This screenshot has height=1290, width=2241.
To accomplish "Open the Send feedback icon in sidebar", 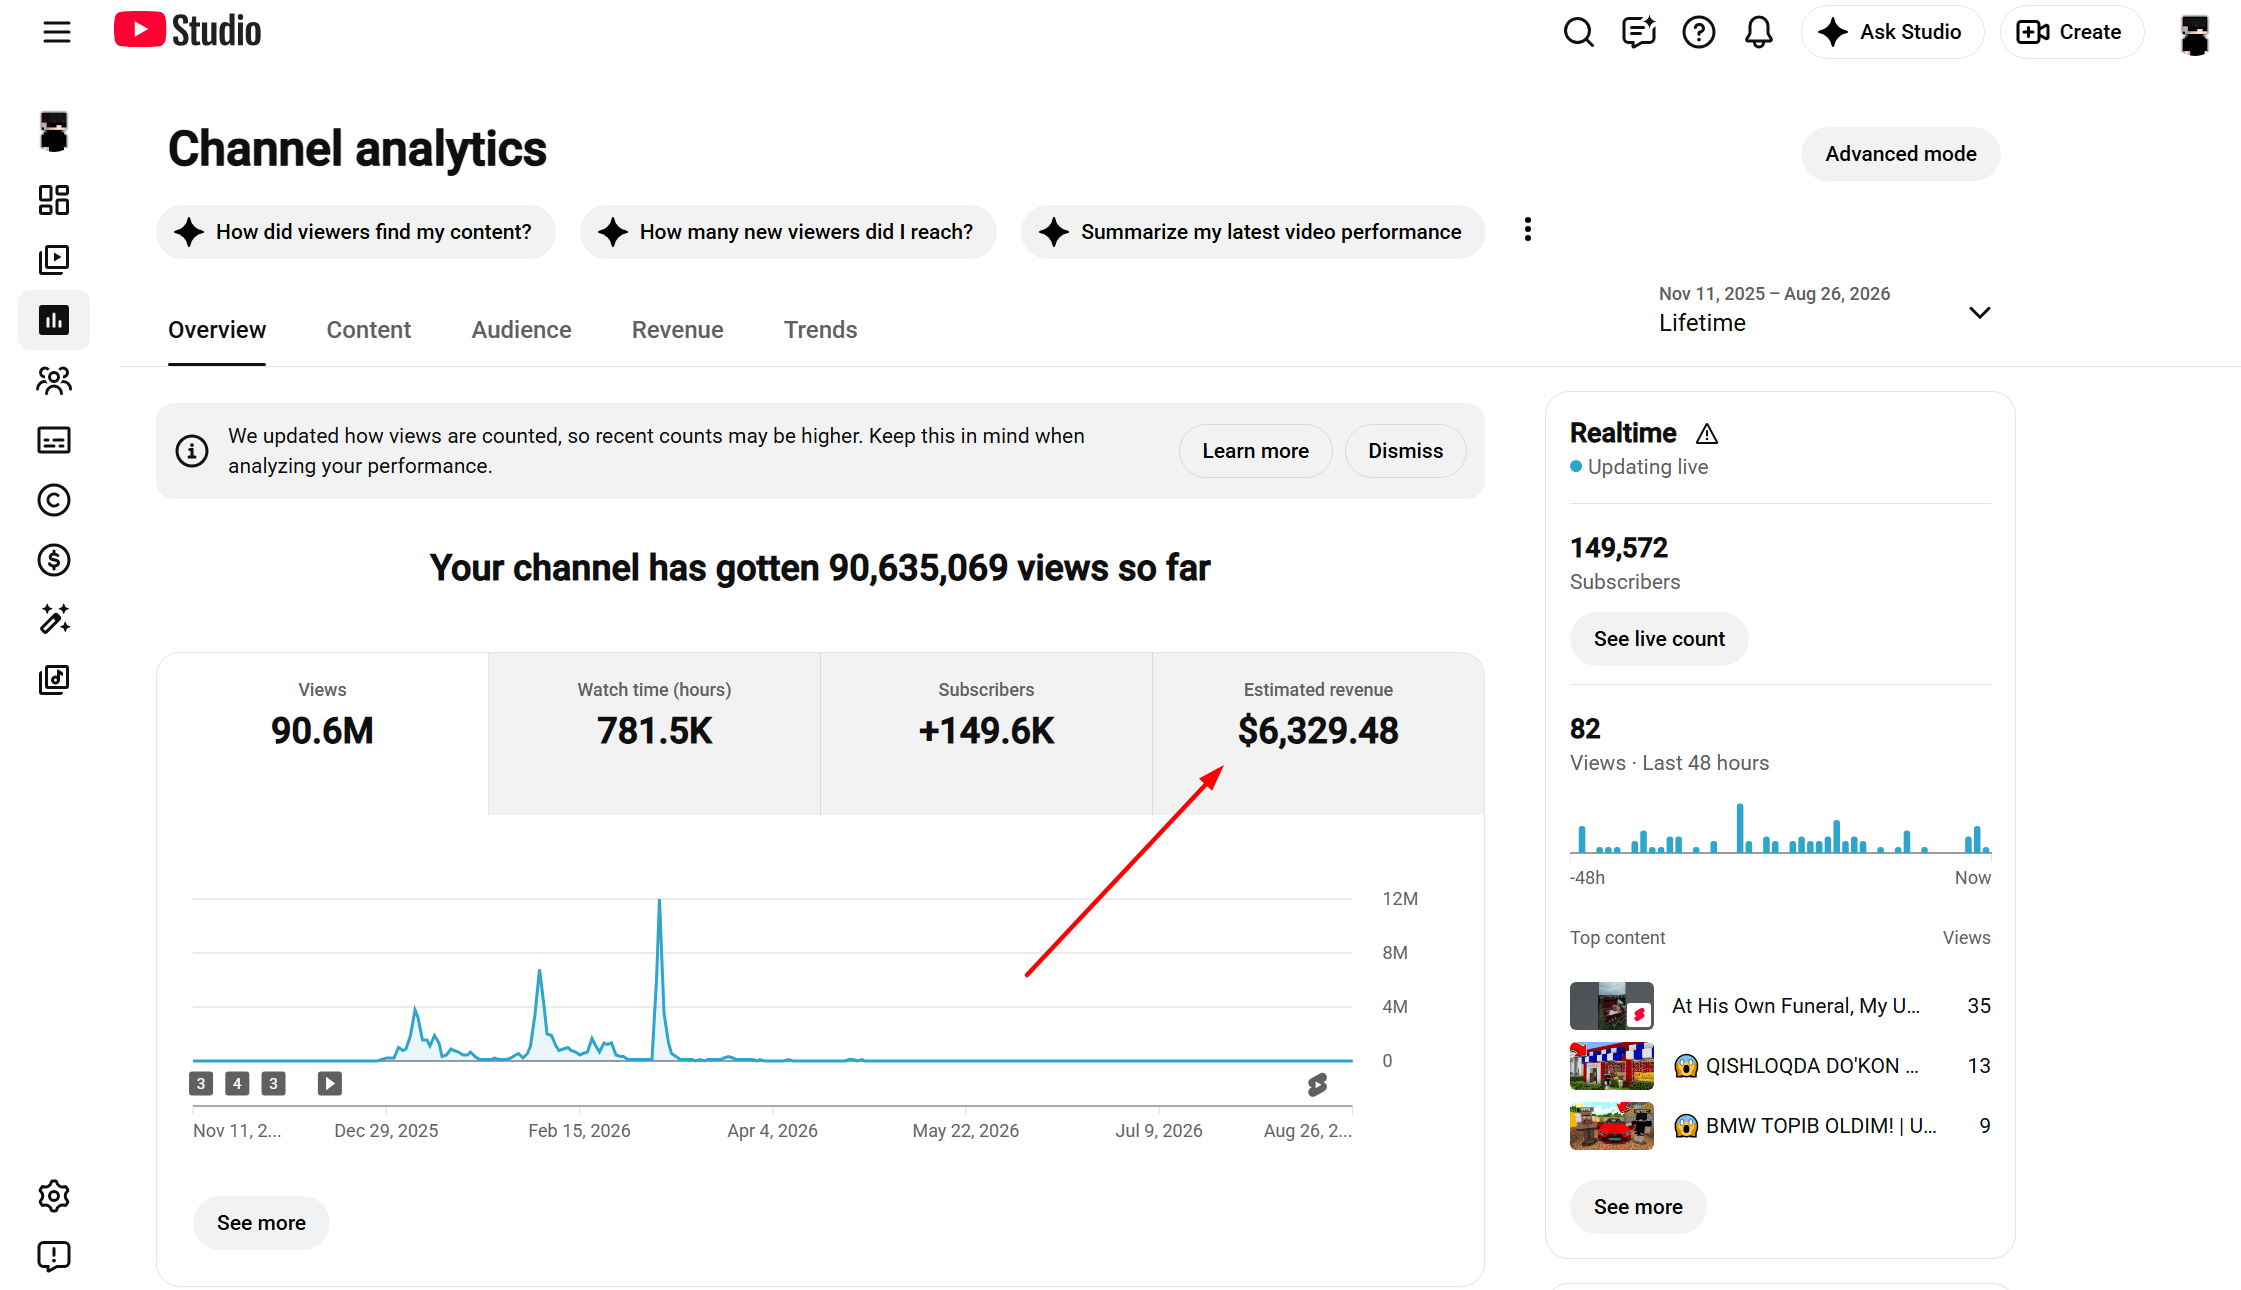I will click(x=54, y=1256).
